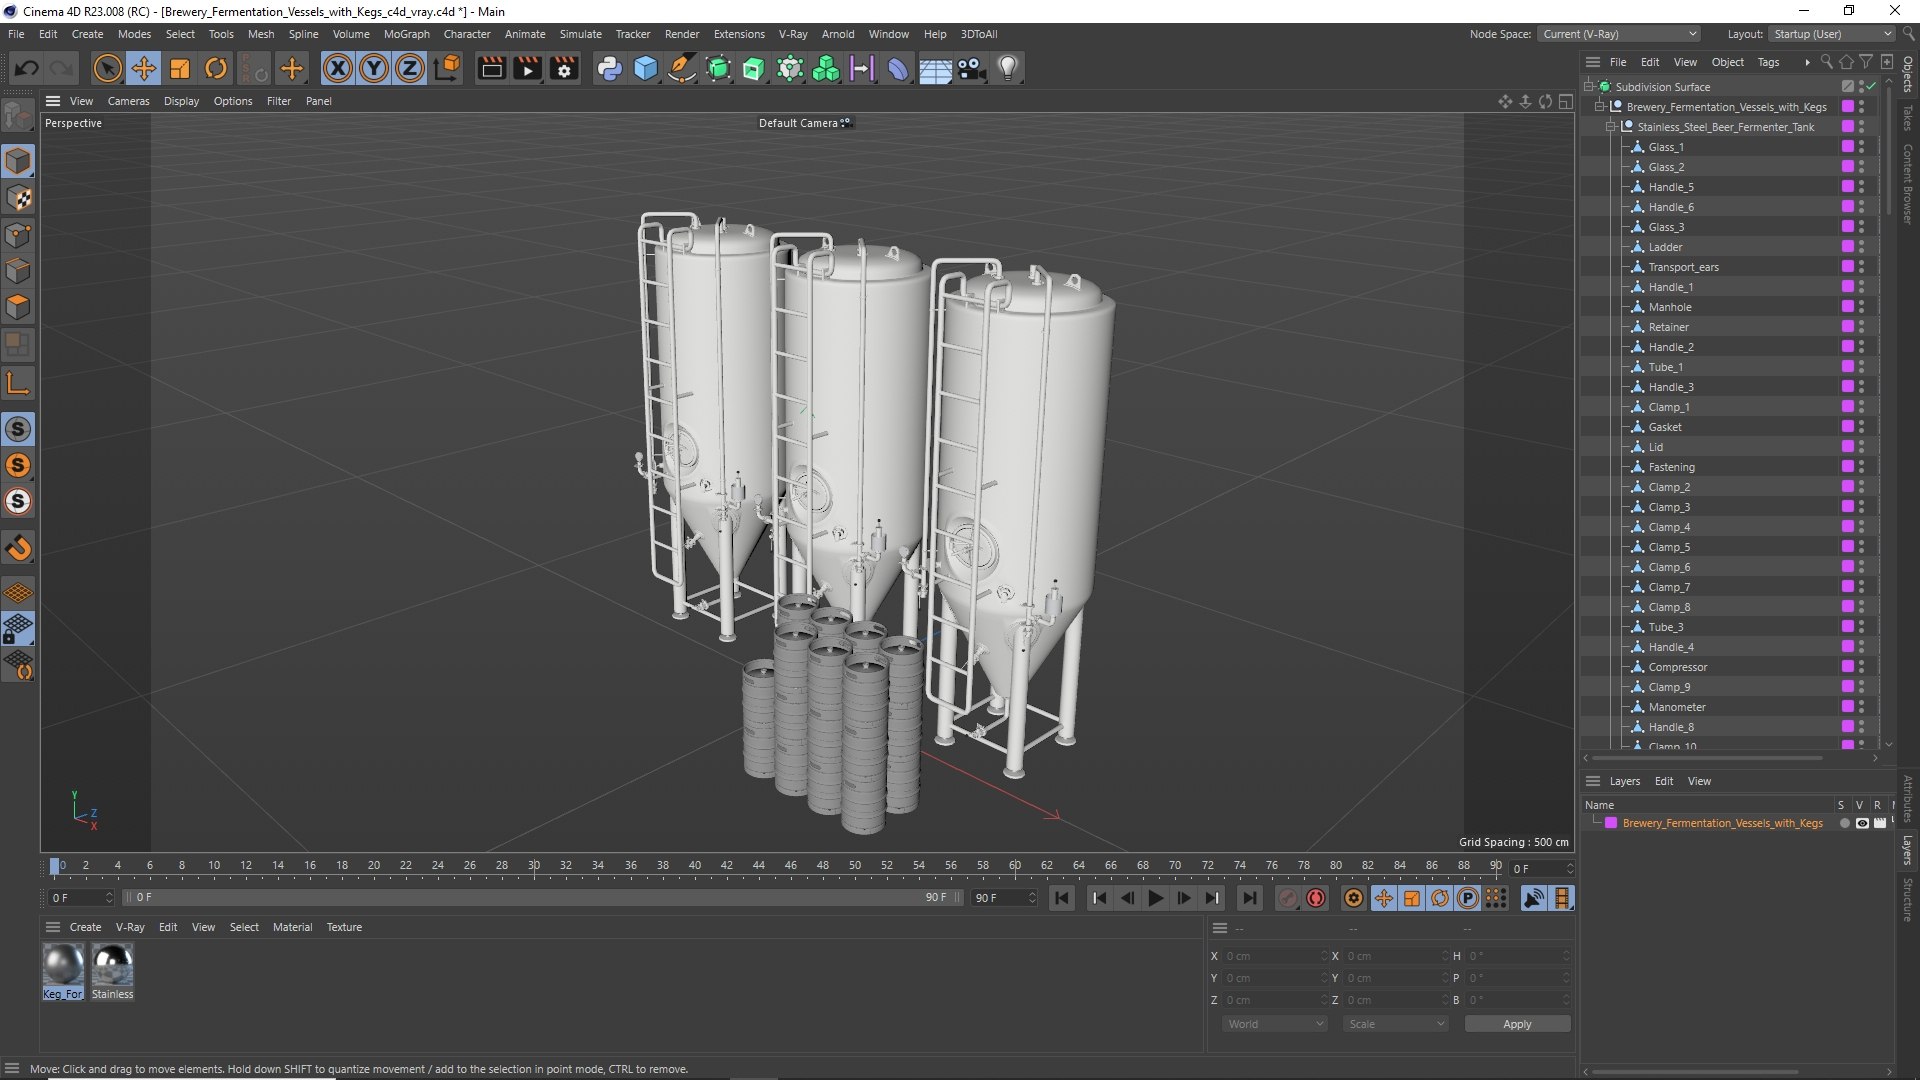Open Edit Render Settings
The height and width of the screenshot is (1080, 1920).
tap(564, 69)
